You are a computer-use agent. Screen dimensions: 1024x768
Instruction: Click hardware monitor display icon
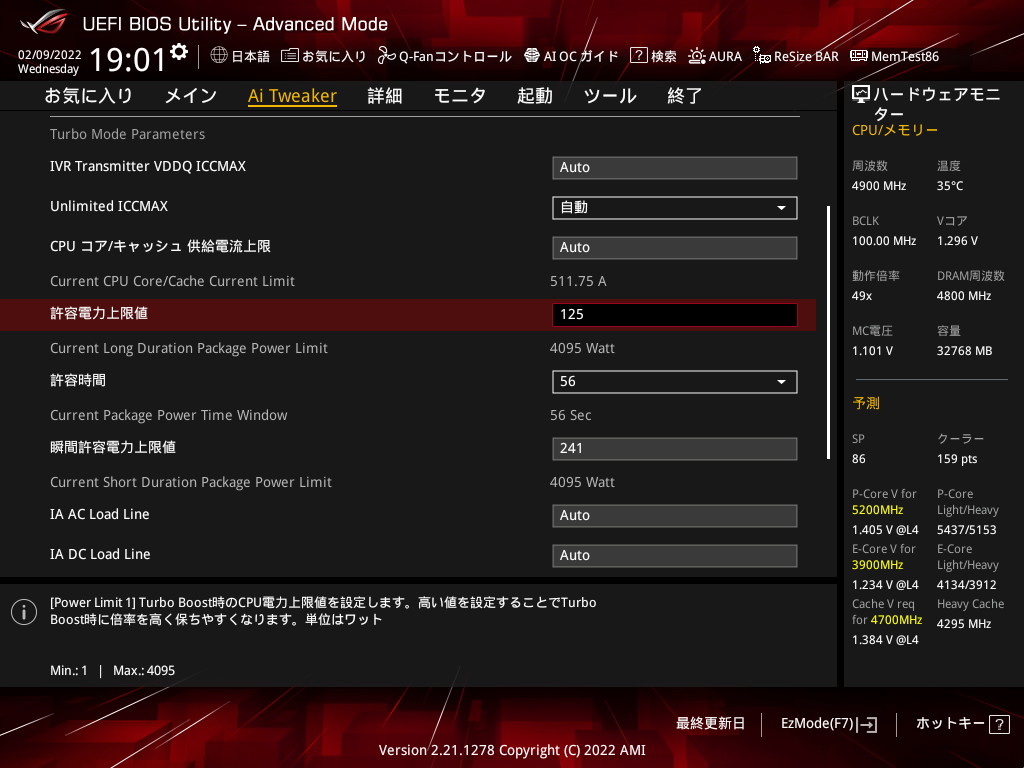pyautogui.click(x=861, y=95)
